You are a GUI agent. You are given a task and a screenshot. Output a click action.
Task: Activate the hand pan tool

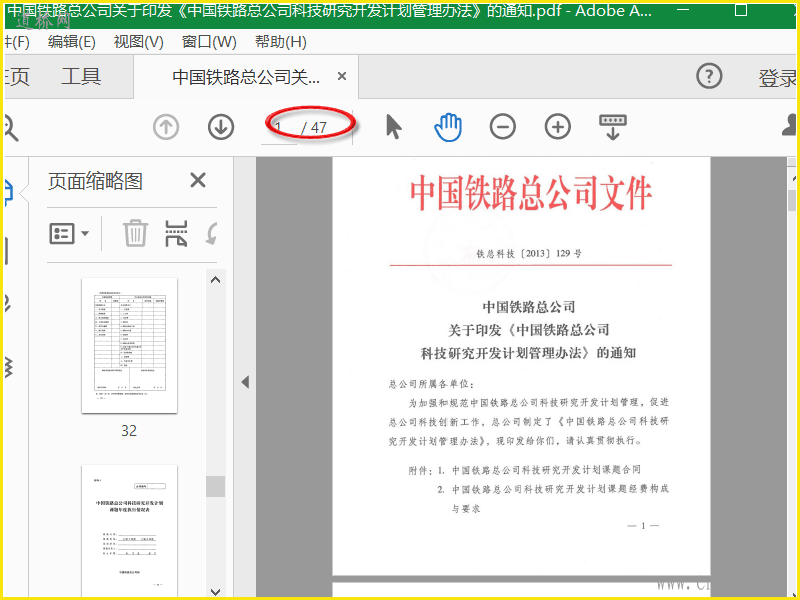448,127
